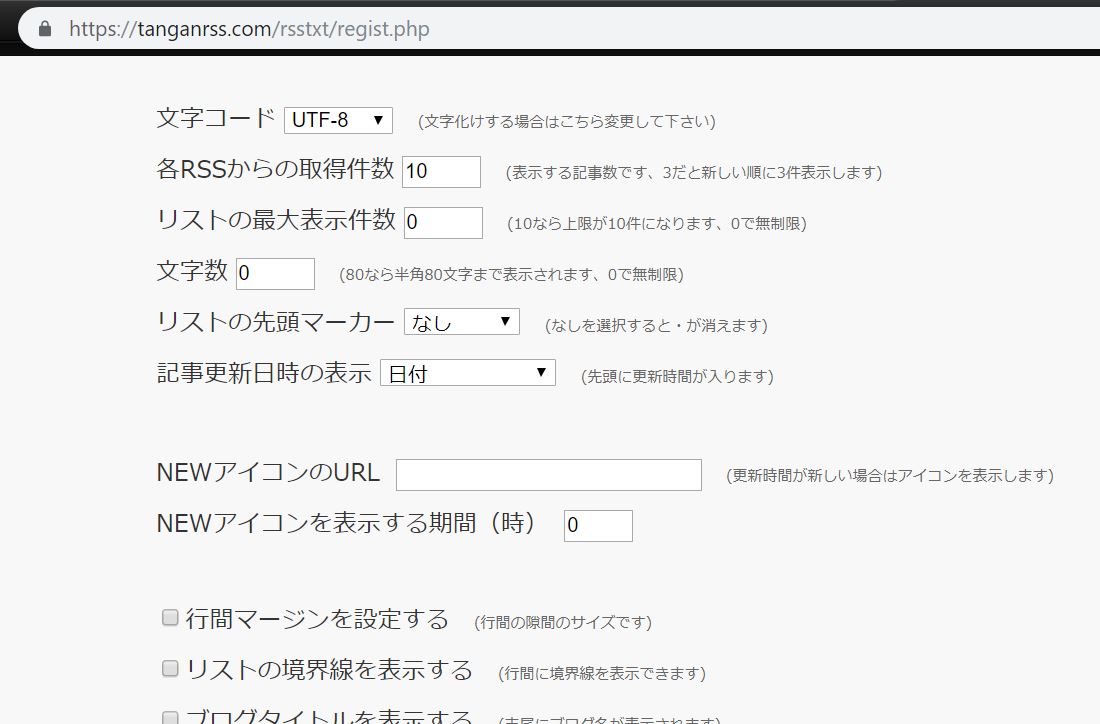
Task: Focus the NEWアイコンを表示する期間 field
Action: pos(598,524)
